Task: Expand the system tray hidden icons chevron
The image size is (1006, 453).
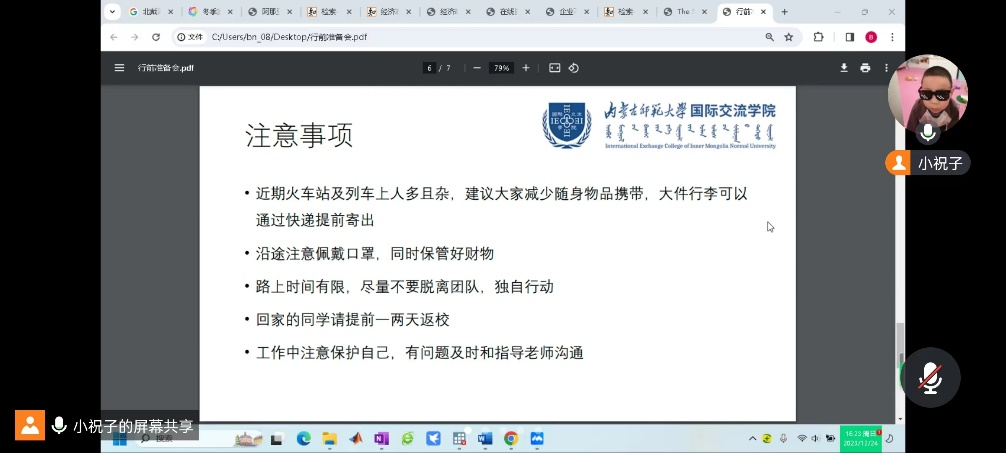Action: click(752, 438)
